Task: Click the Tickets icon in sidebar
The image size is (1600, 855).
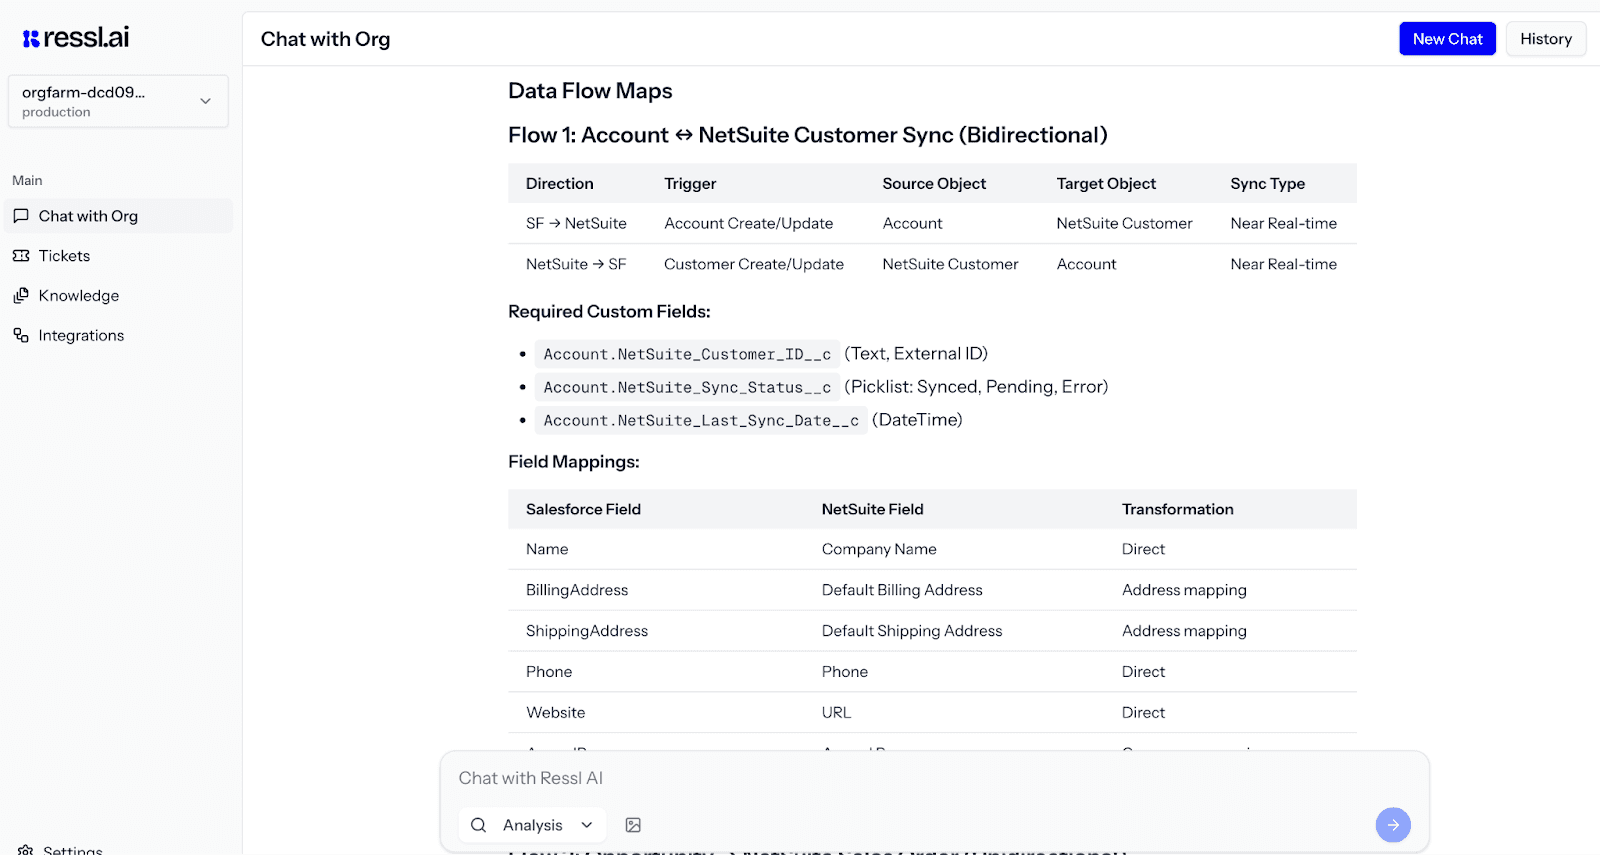Action: tap(21, 256)
